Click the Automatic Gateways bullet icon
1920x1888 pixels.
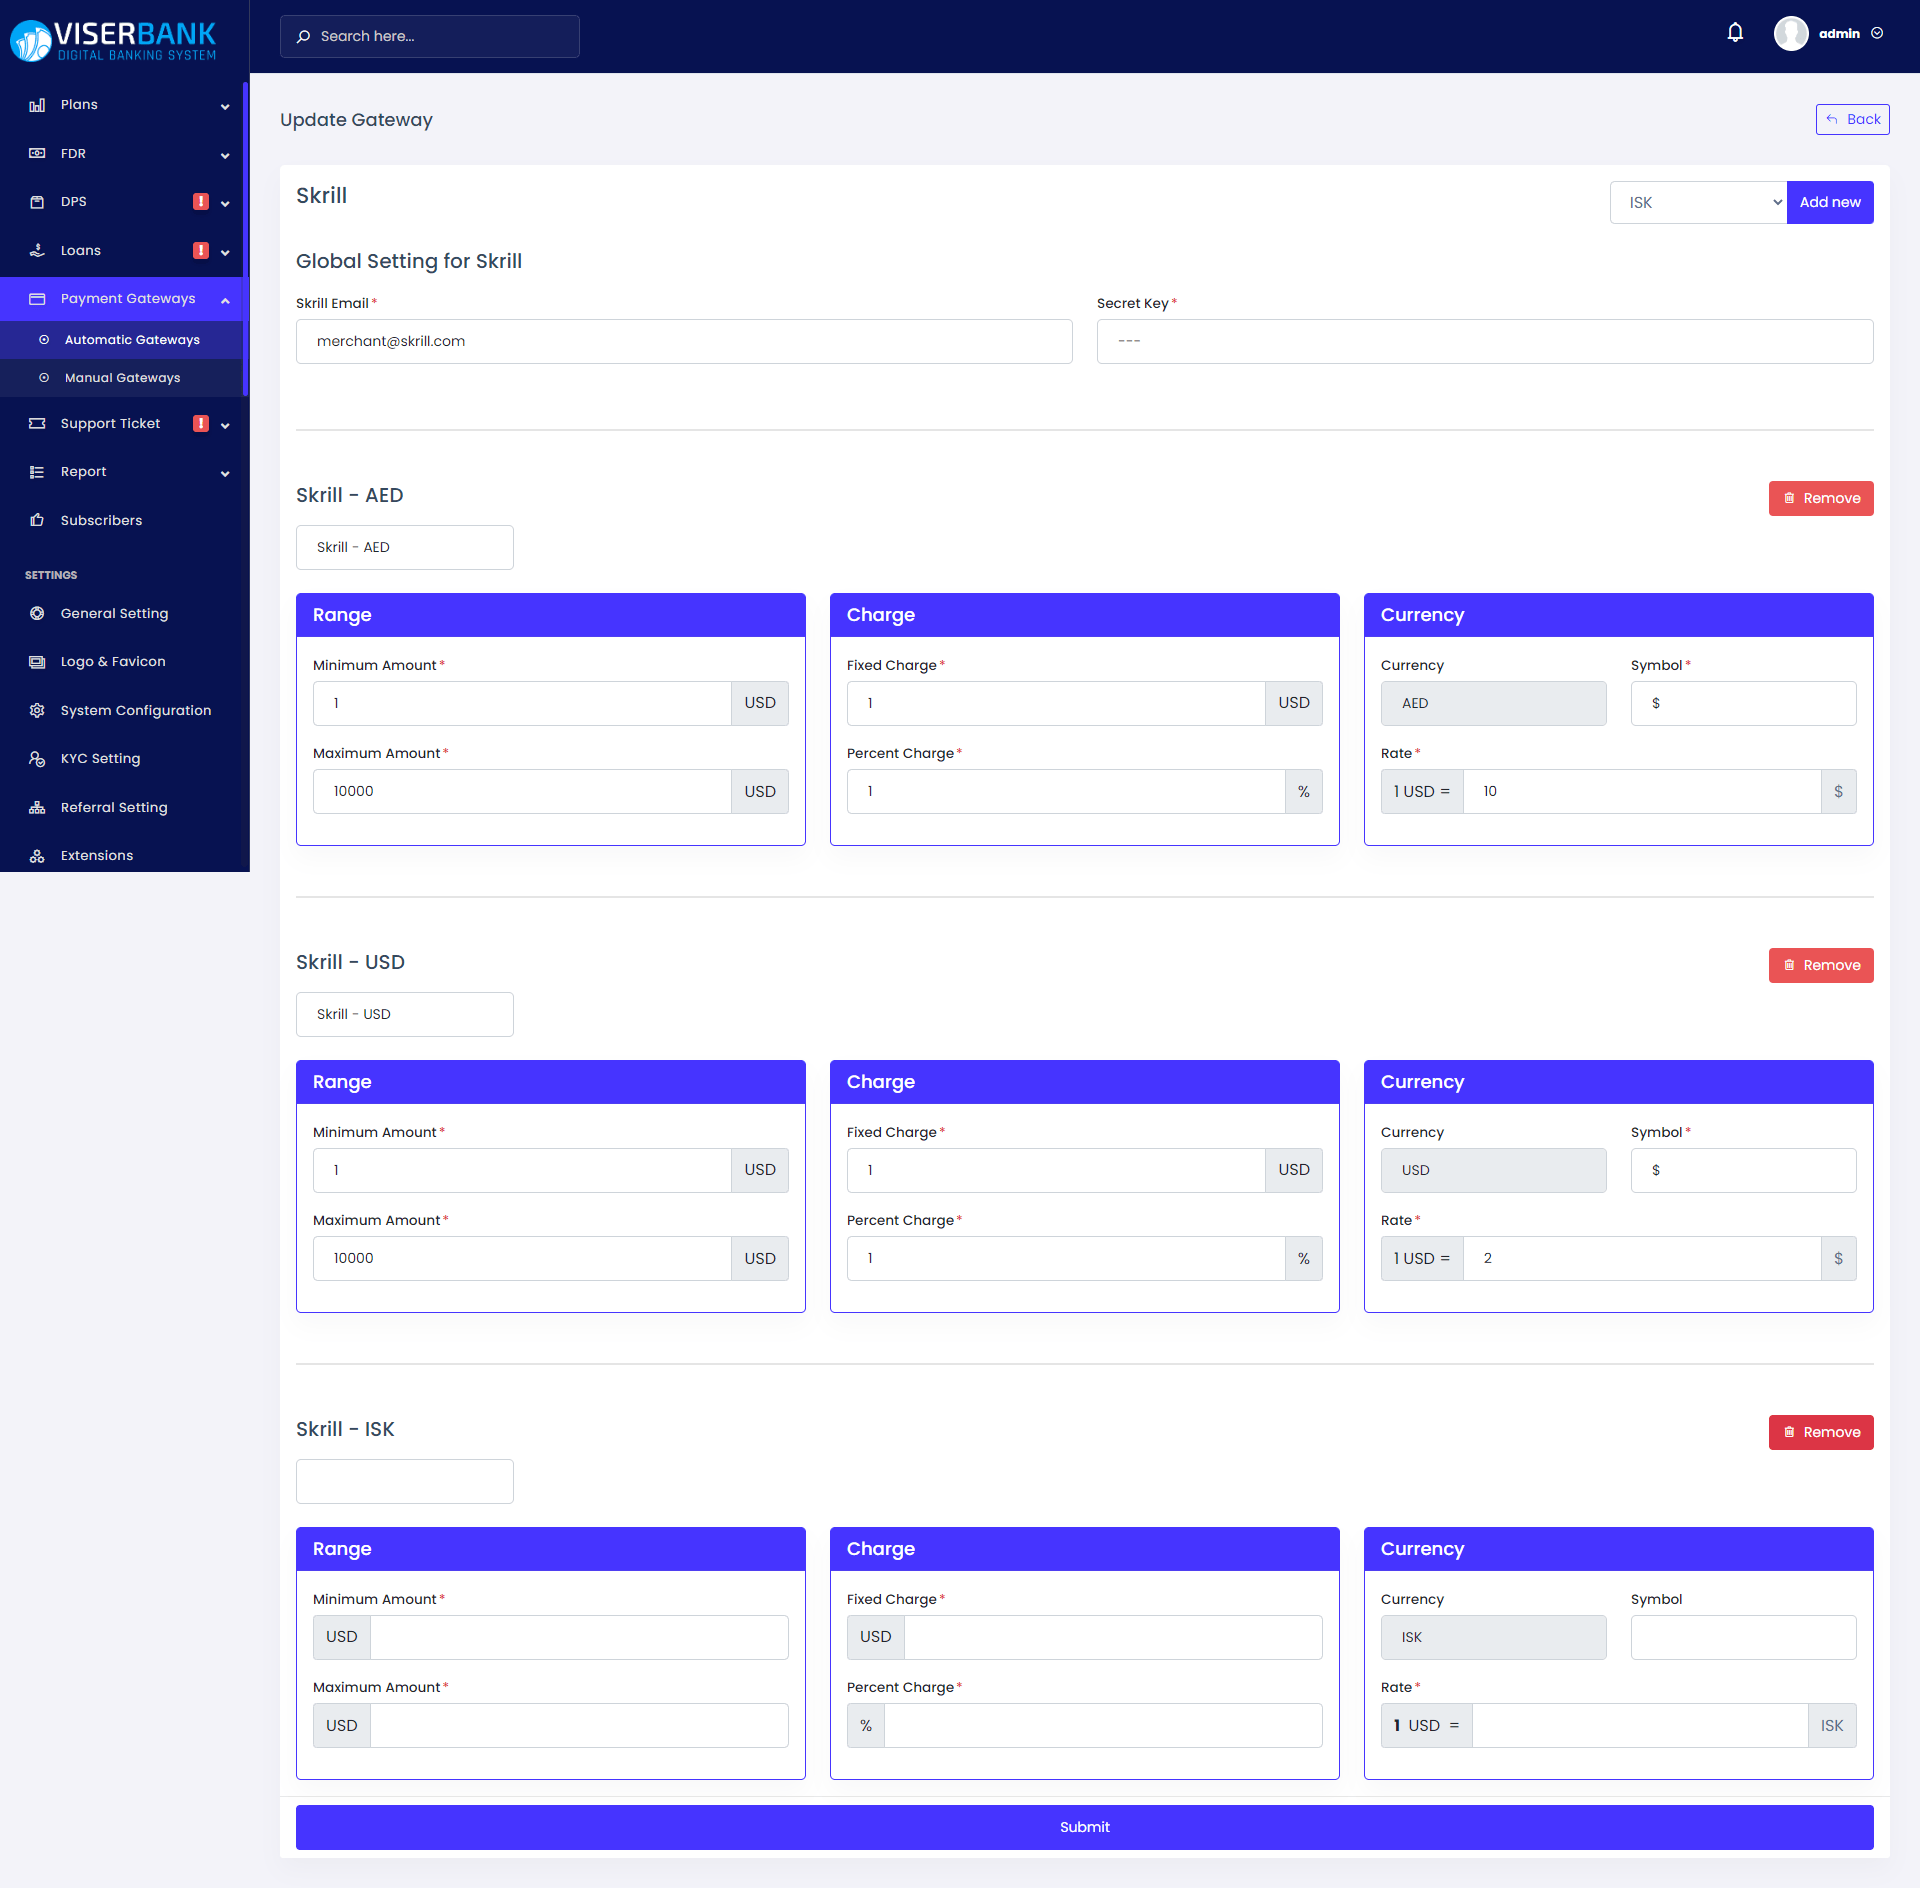[x=44, y=340]
